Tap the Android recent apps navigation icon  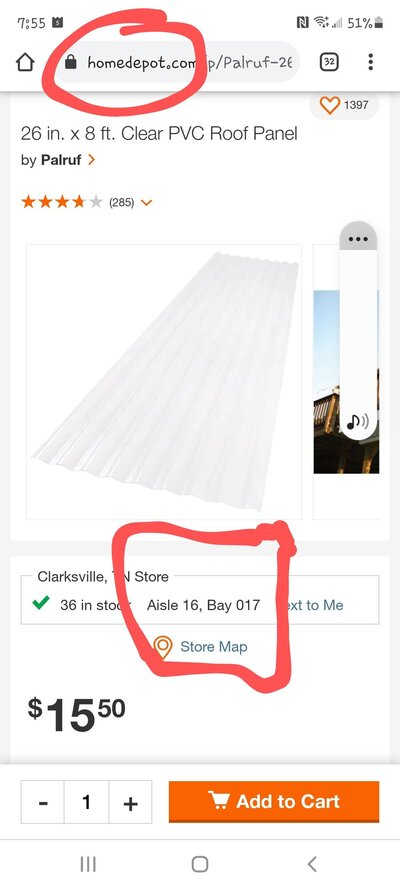pyautogui.click(x=88, y=864)
